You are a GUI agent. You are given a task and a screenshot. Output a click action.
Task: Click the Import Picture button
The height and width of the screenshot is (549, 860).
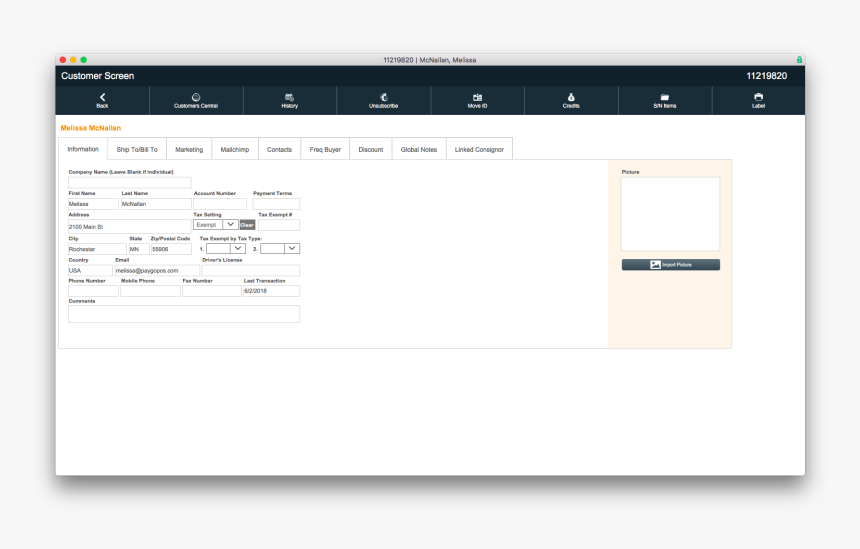[670, 265]
